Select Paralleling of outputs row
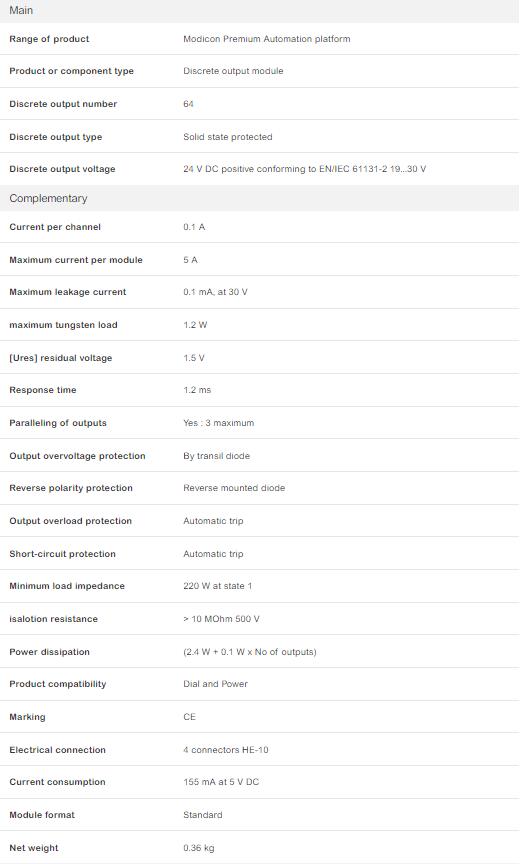 tap(260, 423)
